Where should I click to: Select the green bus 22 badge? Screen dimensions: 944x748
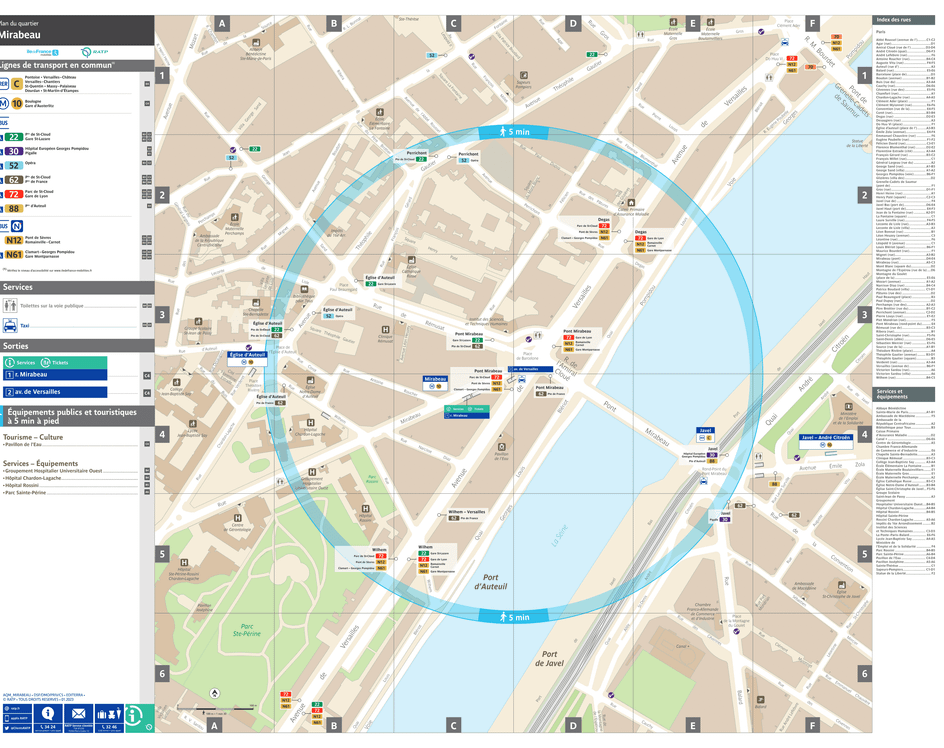14,137
